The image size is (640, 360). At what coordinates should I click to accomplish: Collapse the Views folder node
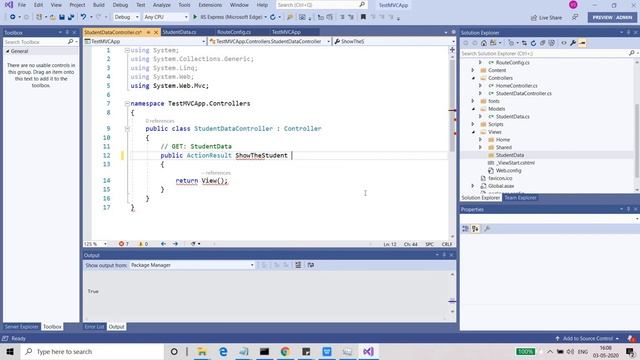point(473,132)
